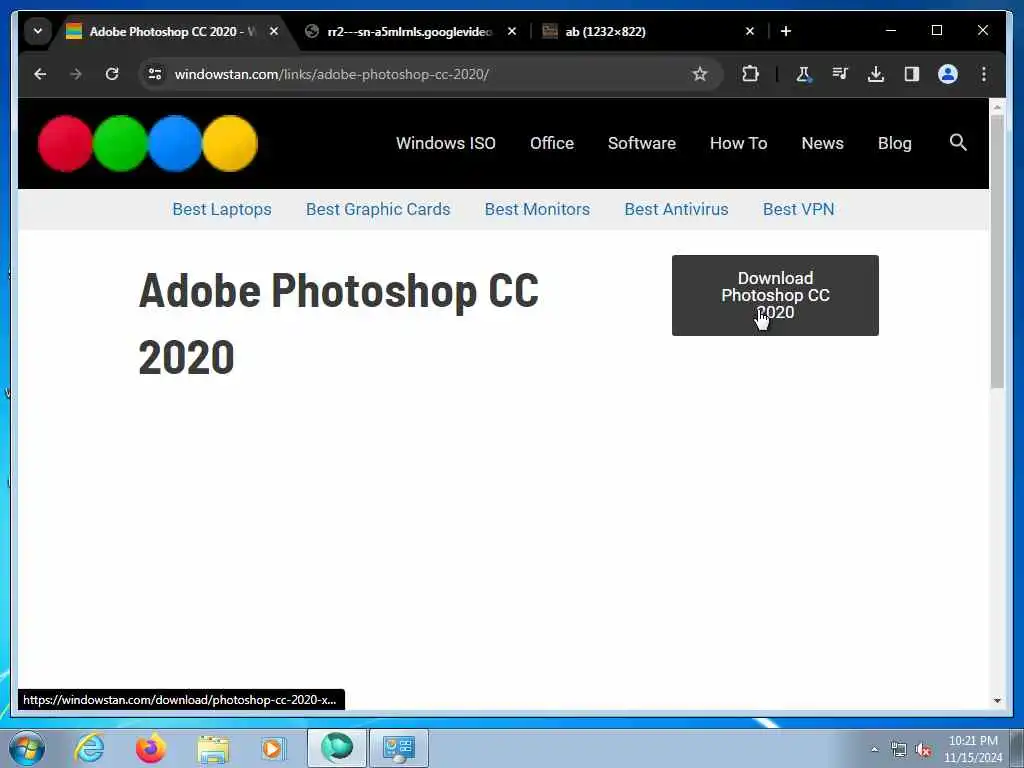Select the control panel taskbar button
The width and height of the screenshot is (1024, 768).
click(x=399, y=748)
